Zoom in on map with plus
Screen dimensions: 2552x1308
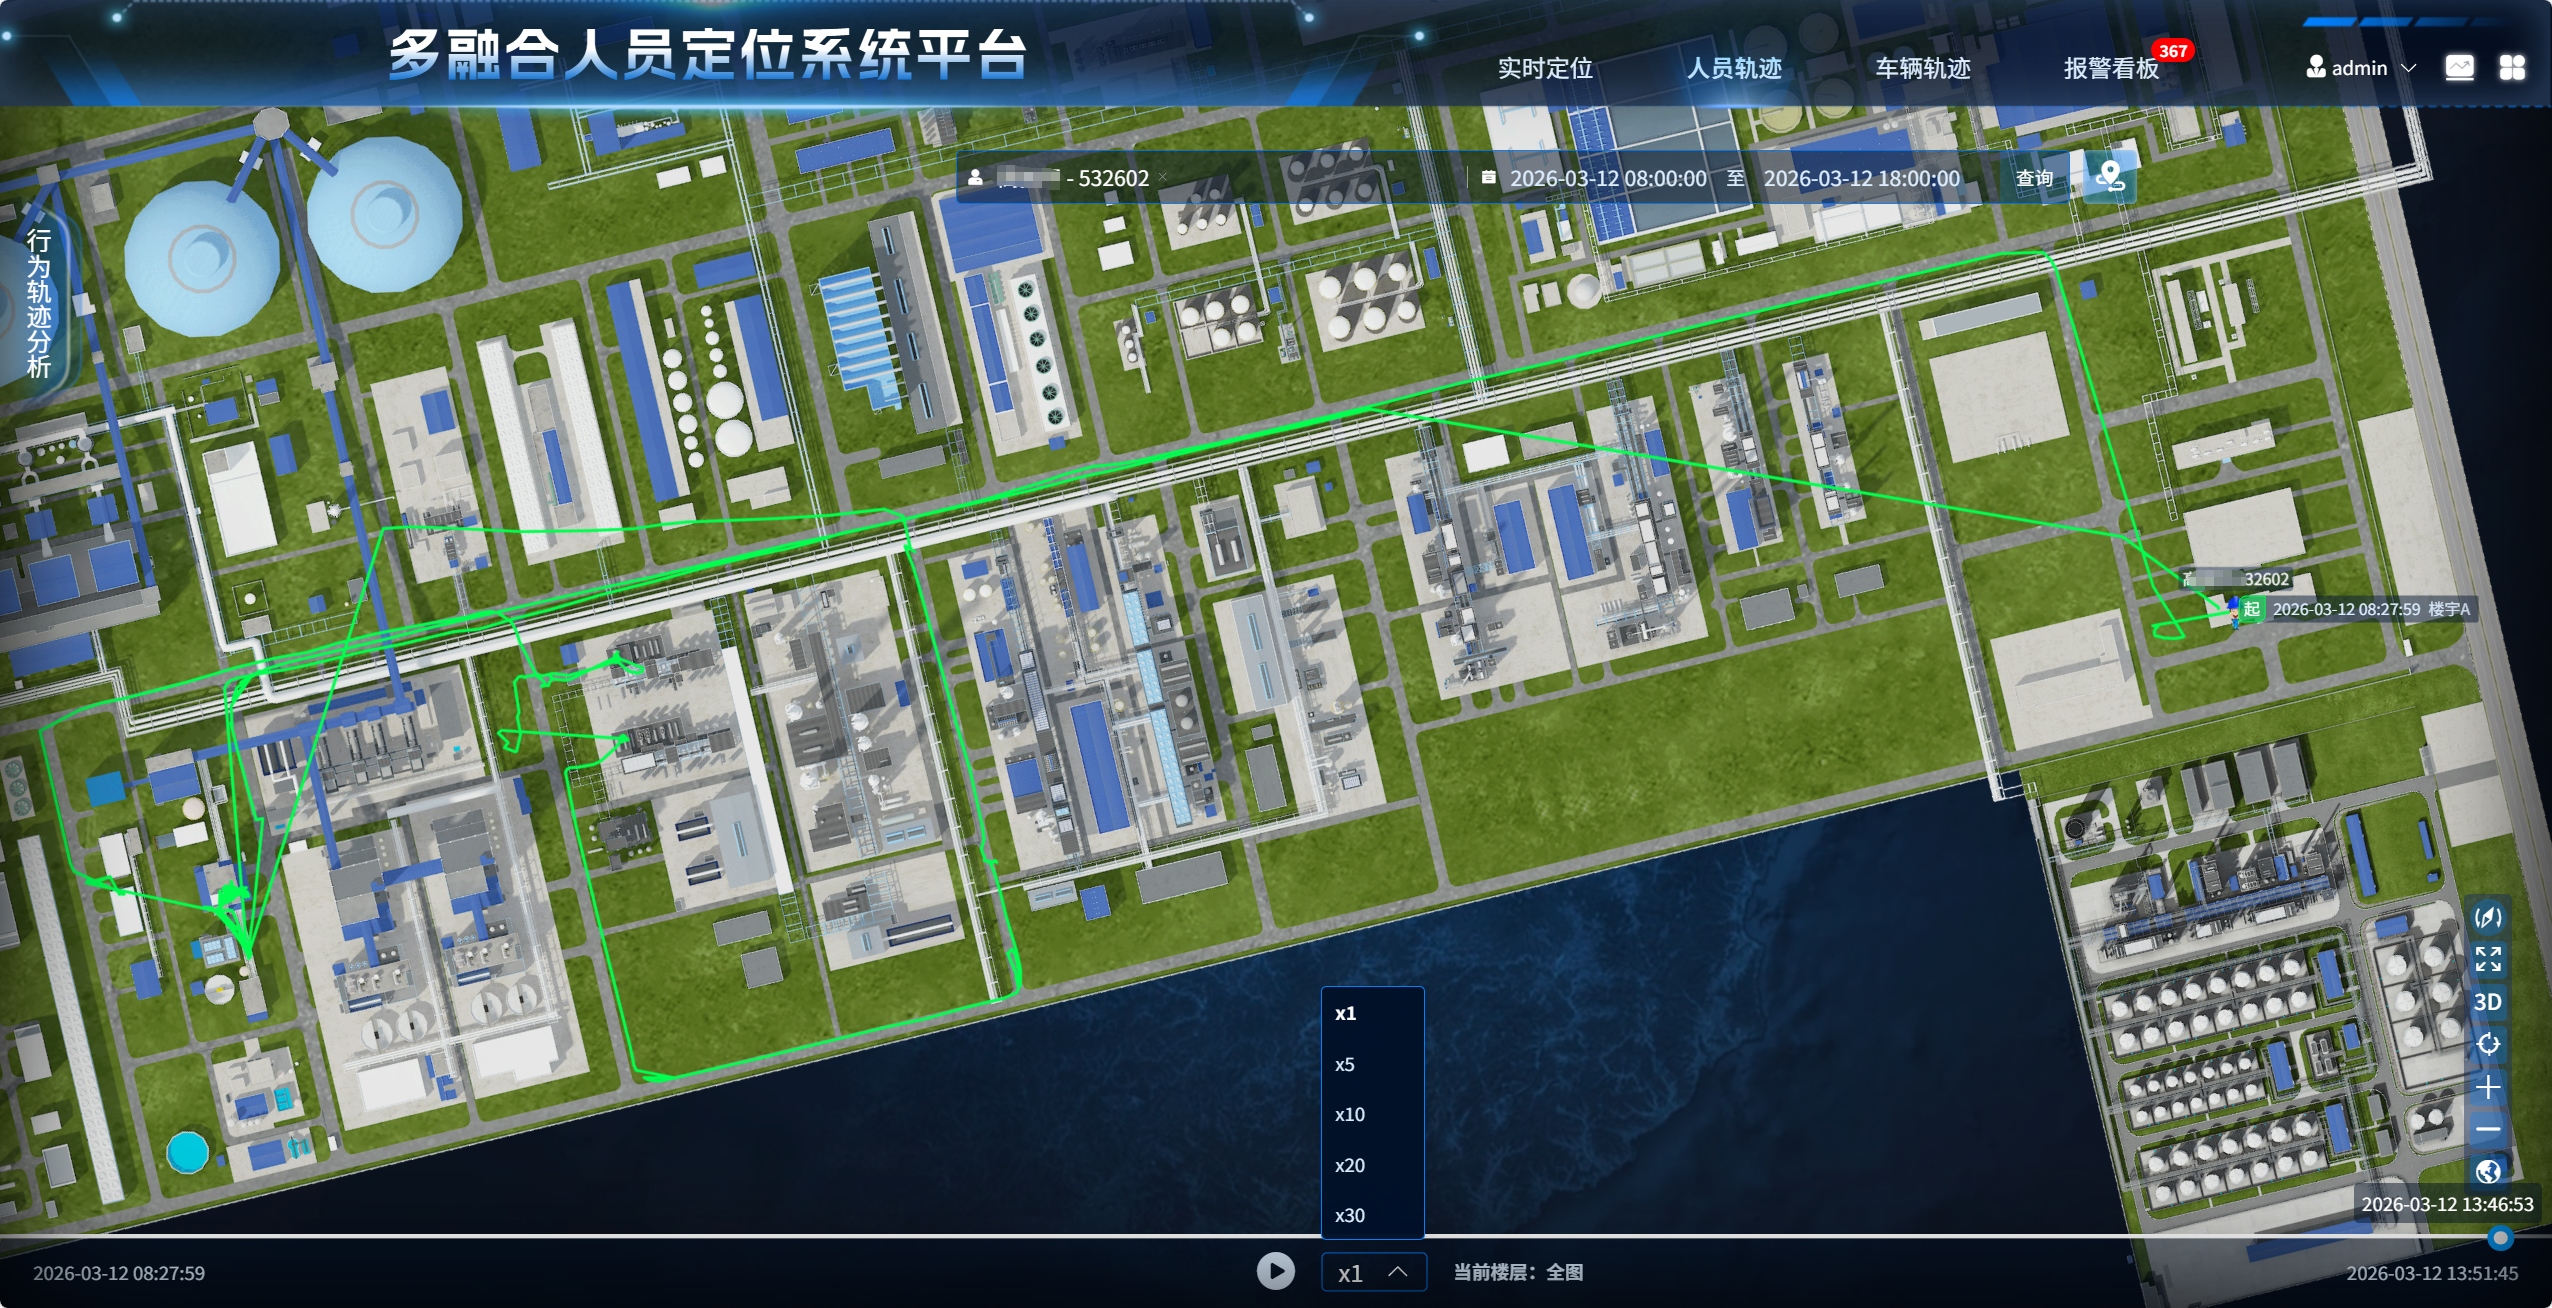tap(2487, 1087)
